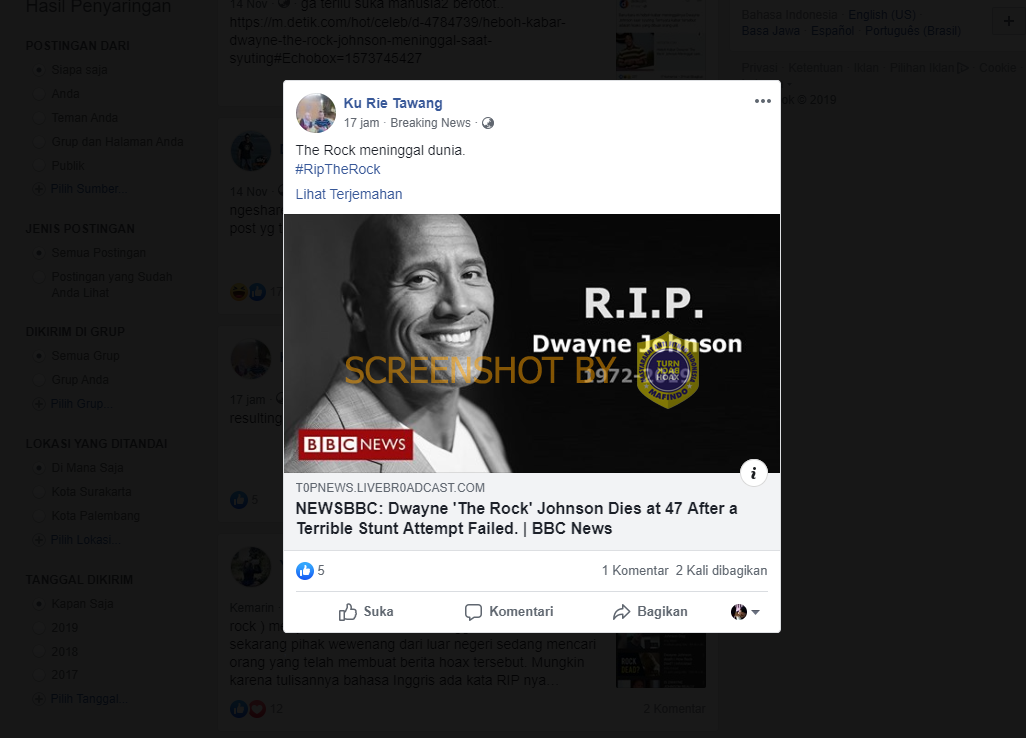Click the English (US) language option

[881, 14]
